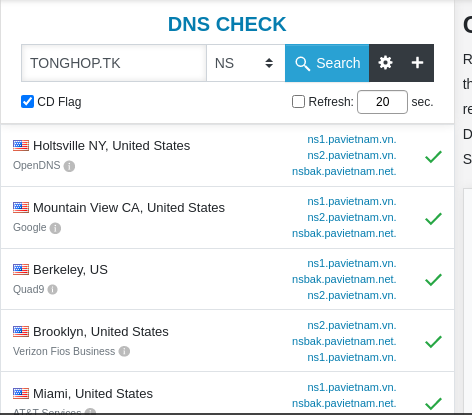
Task: Open nsbak.pavietnam.net. link under Mountain View
Action: (344, 233)
